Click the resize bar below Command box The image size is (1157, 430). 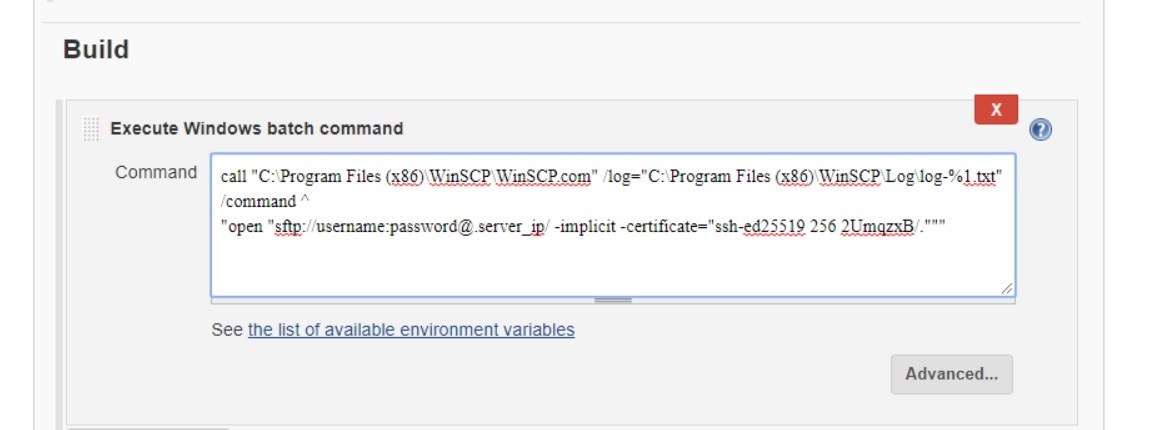click(x=613, y=299)
